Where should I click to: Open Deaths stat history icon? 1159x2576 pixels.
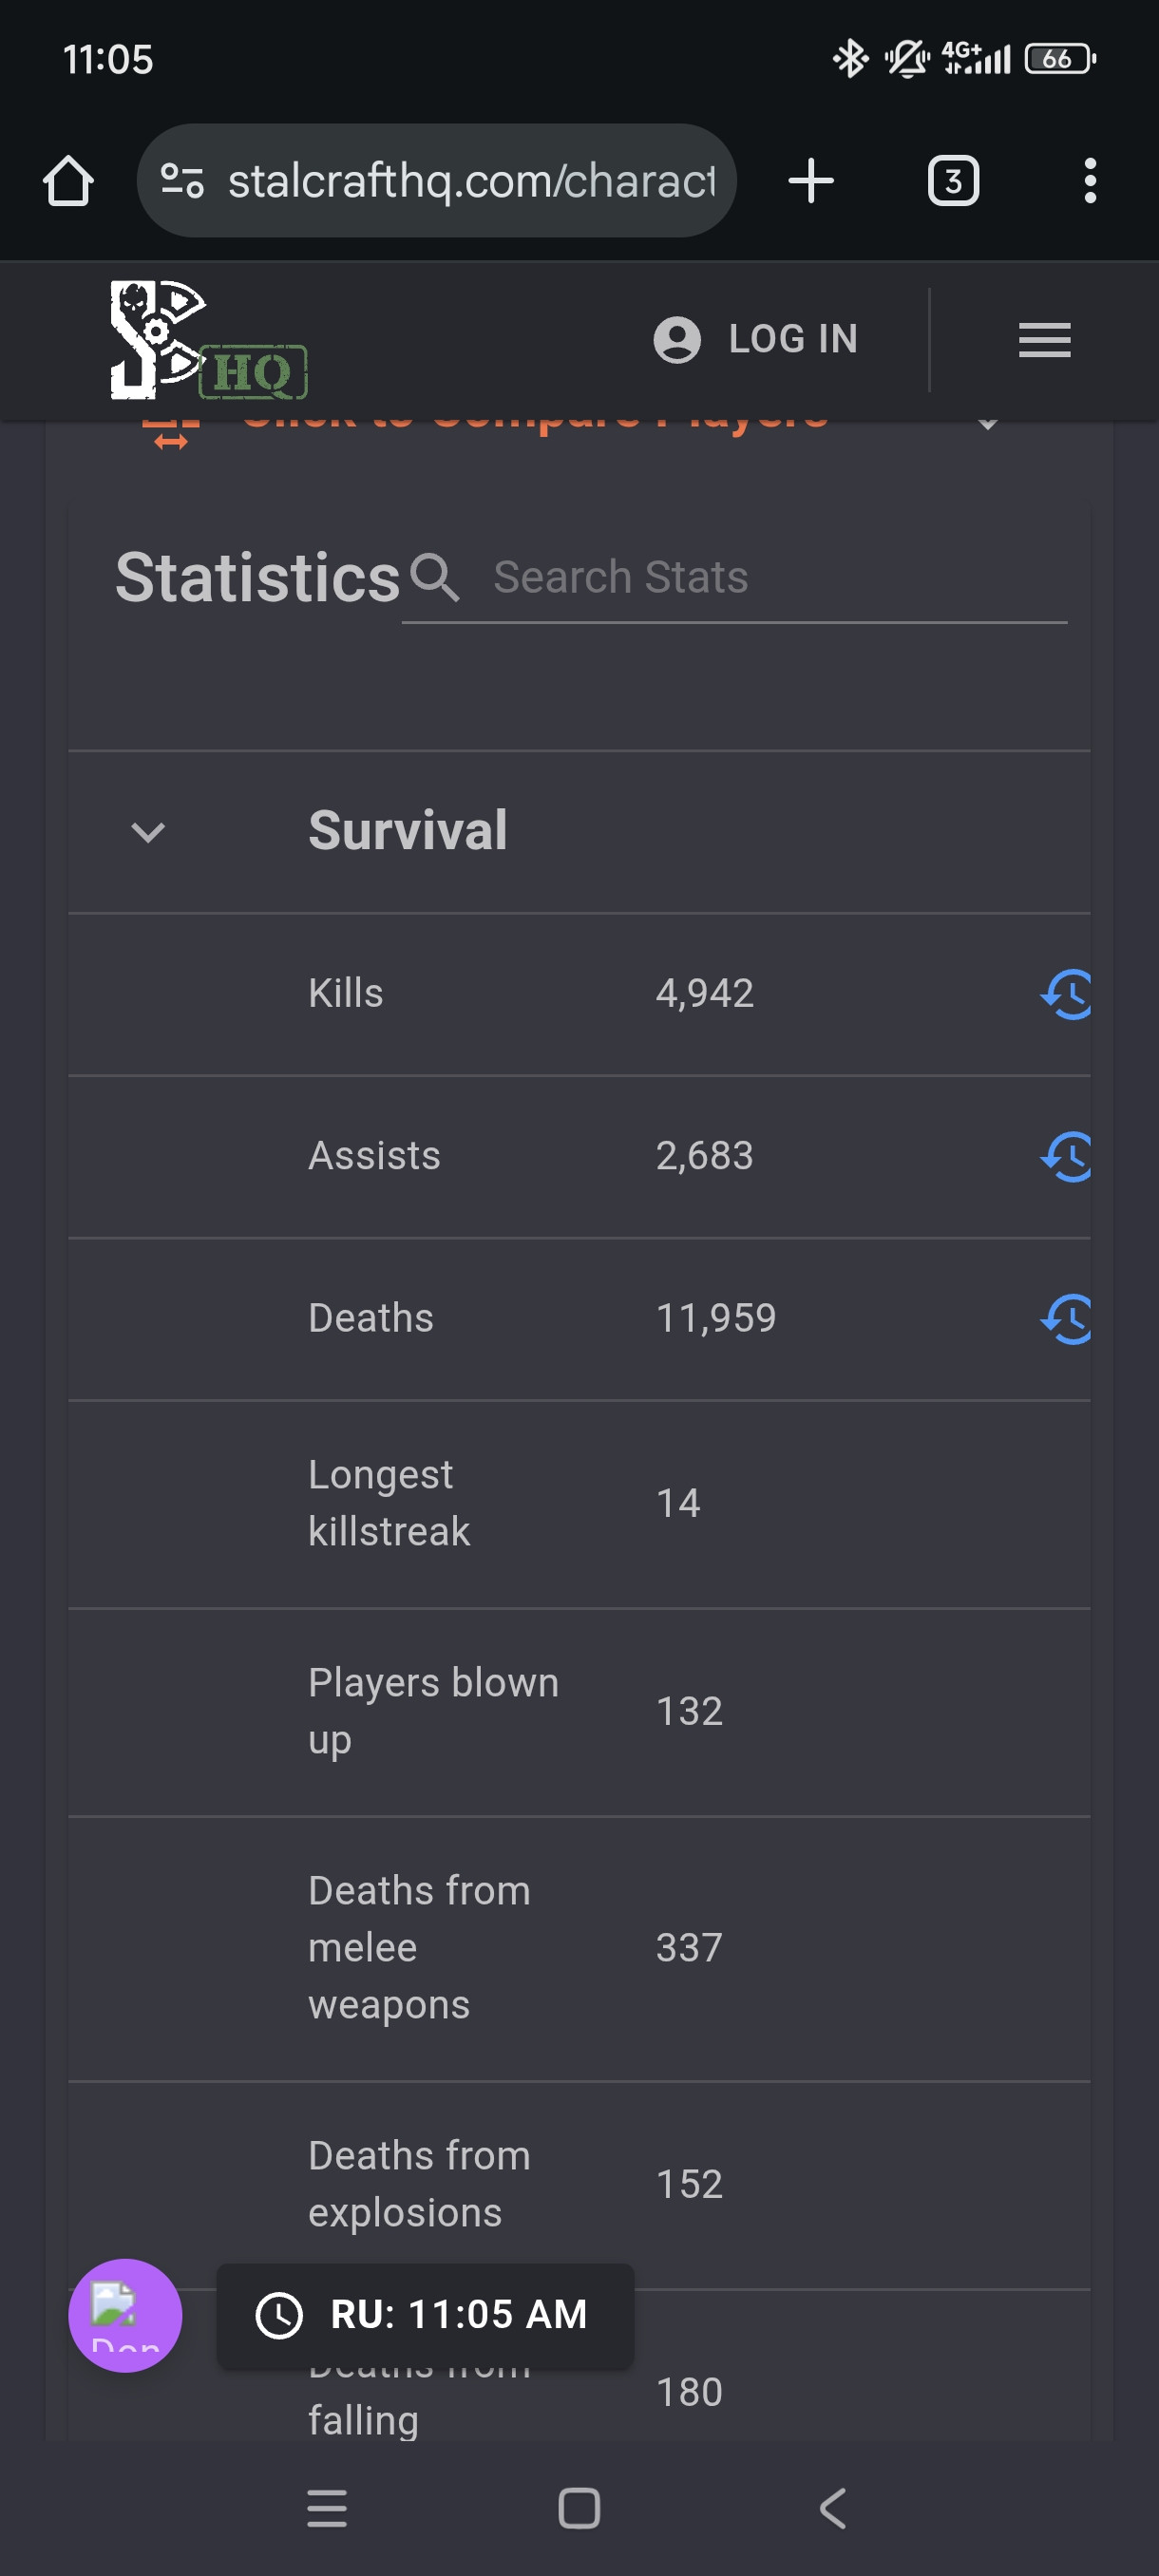pyautogui.click(x=1066, y=1319)
